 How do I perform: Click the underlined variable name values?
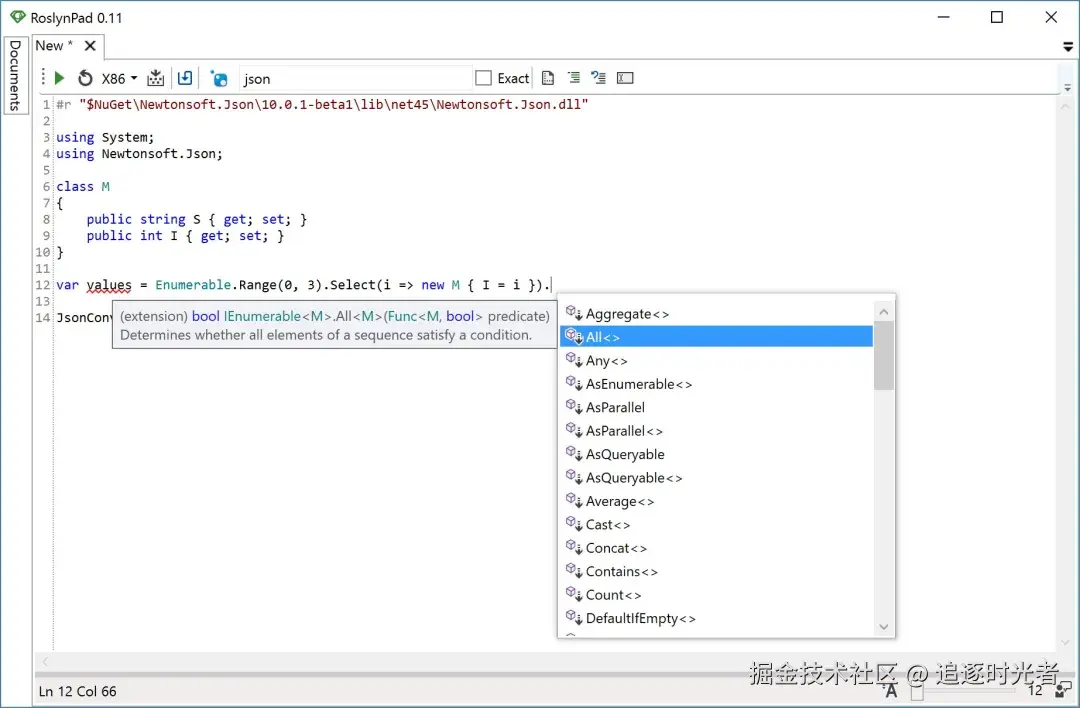pyautogui.click(x=109, y=285)
